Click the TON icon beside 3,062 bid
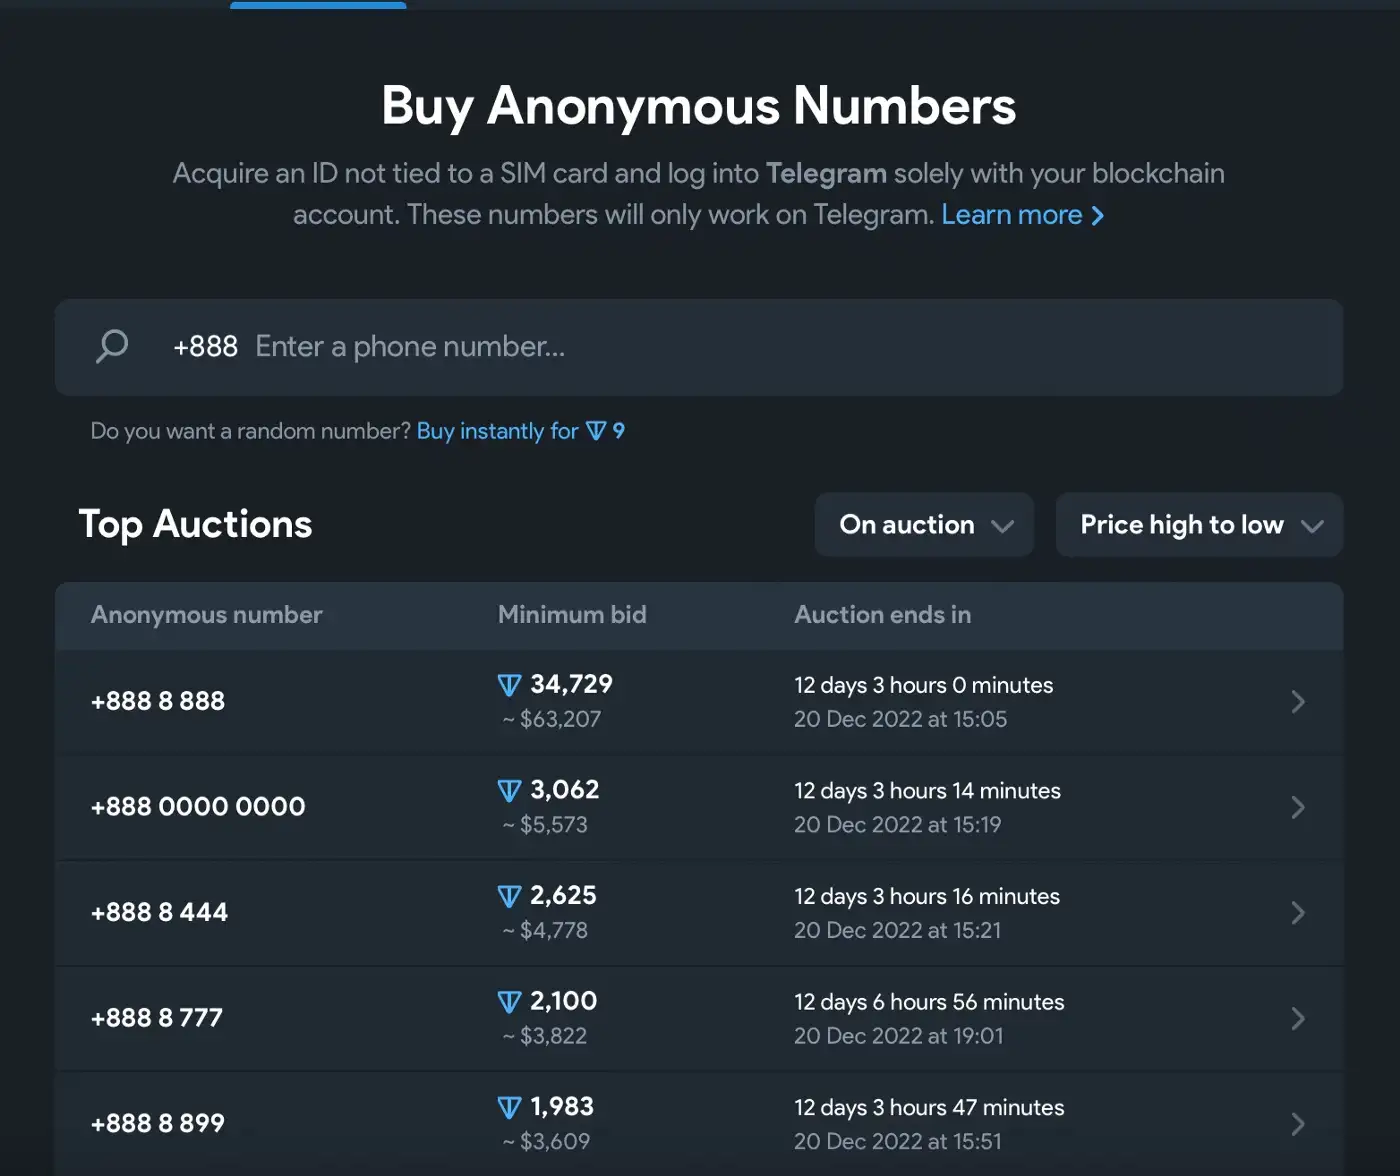This screenshot has height=1176, width=1400. pos(509,791)
